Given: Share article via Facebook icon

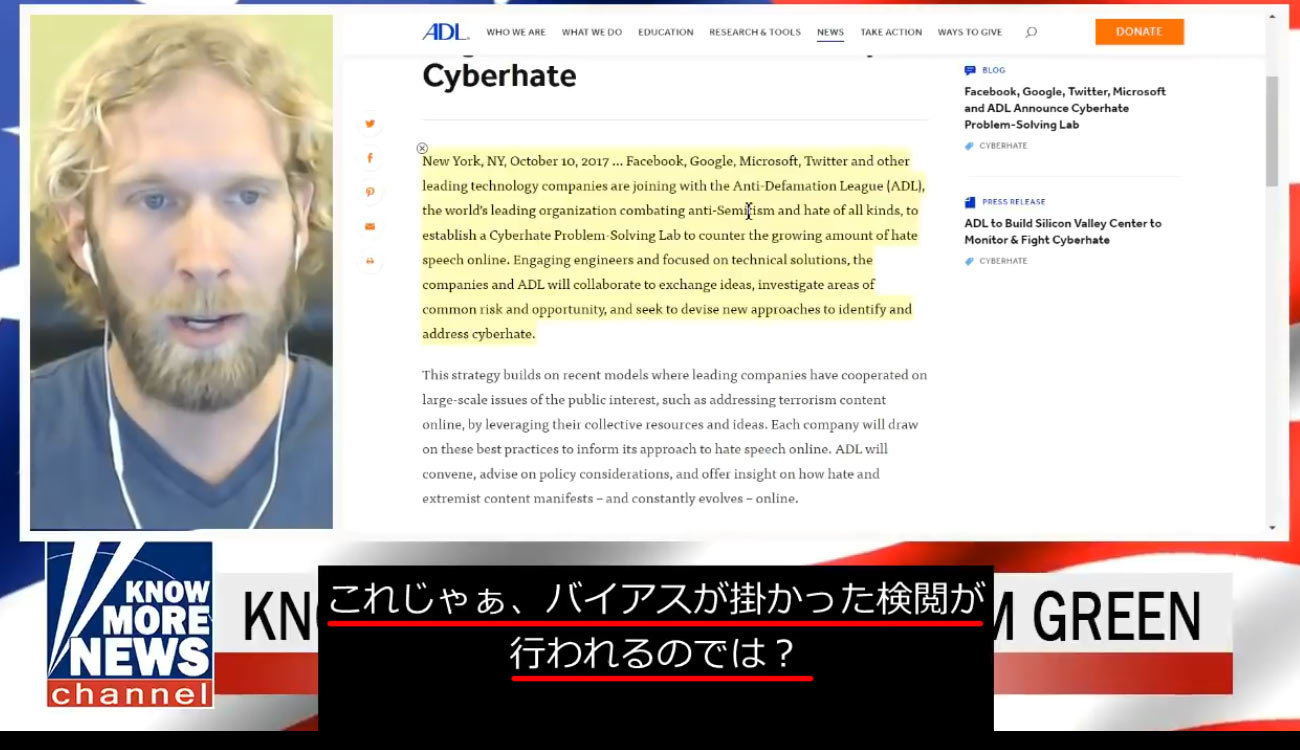Looking at the screenshot, I should (x=370, y=158).
